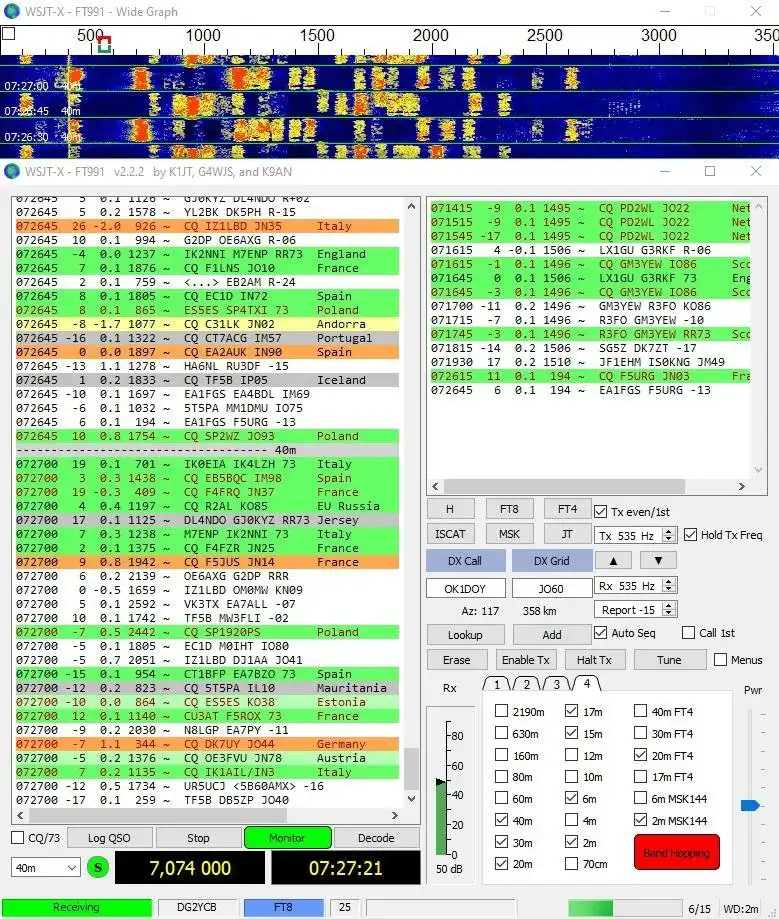Viewport: 779px width, 919px height.
Task: Click the green S sync indicator
Action: (x=98, y=867)
